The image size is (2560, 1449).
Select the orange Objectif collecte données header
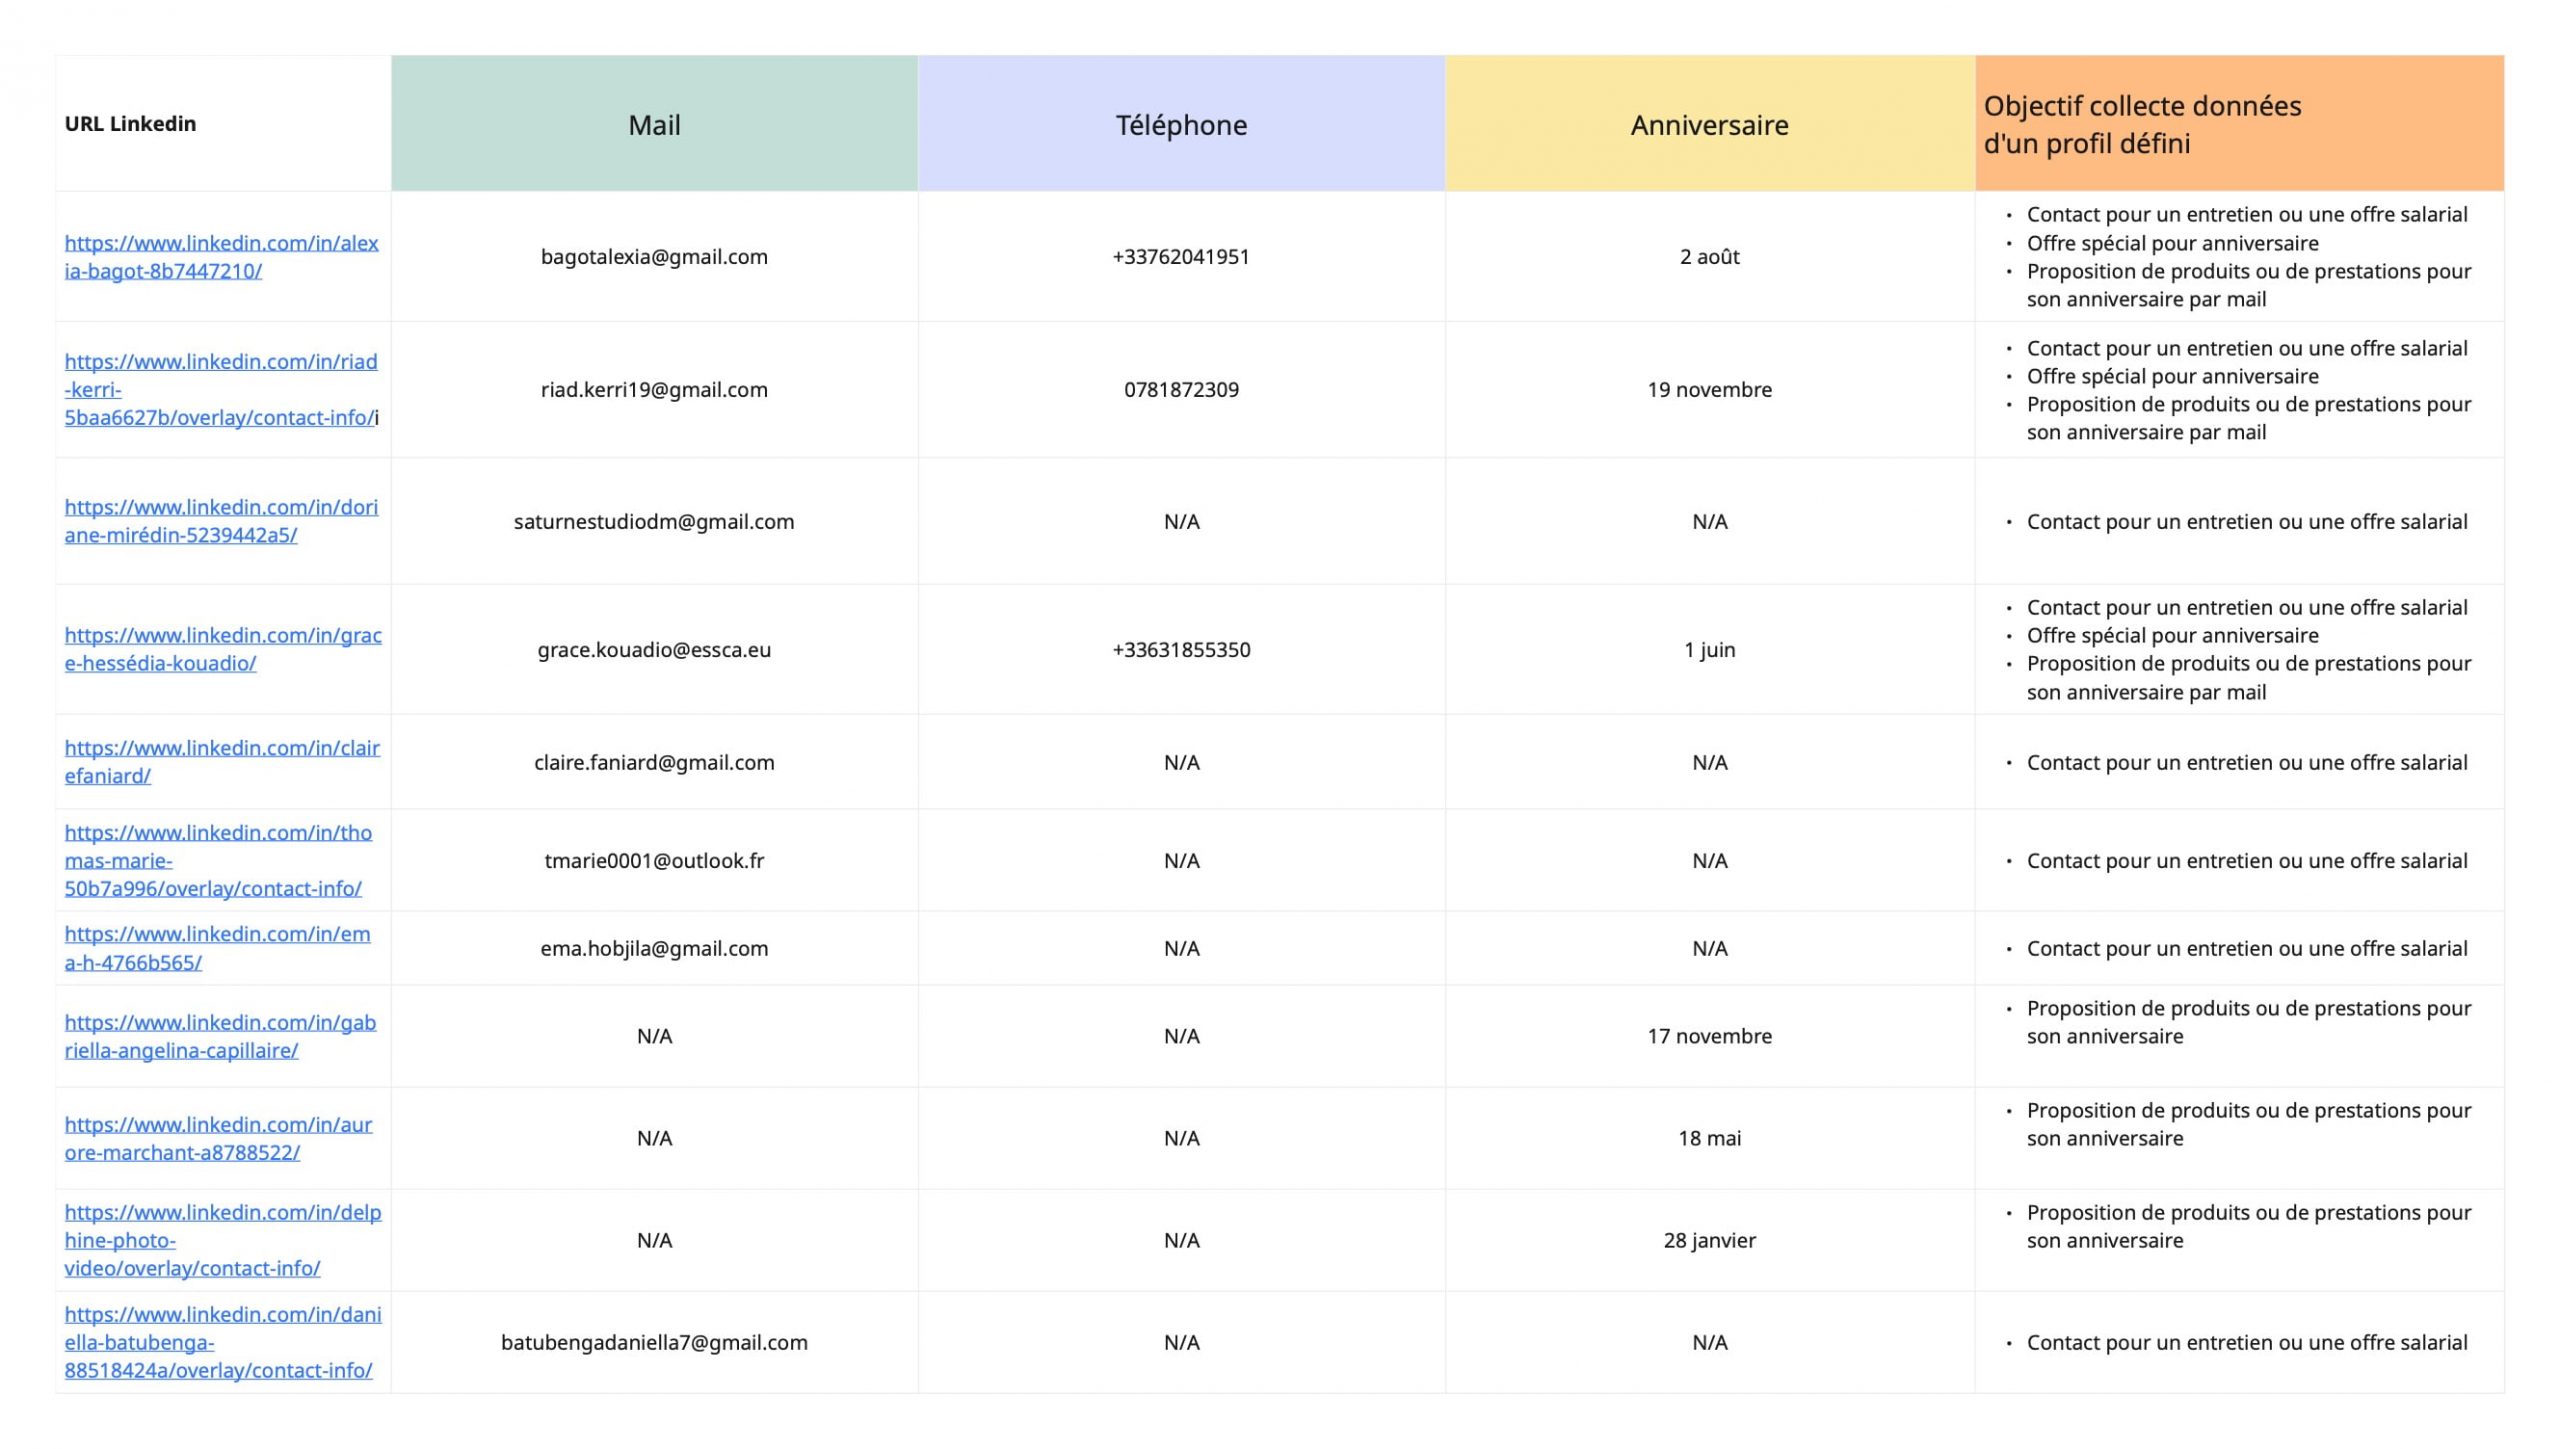[2239, 124]
